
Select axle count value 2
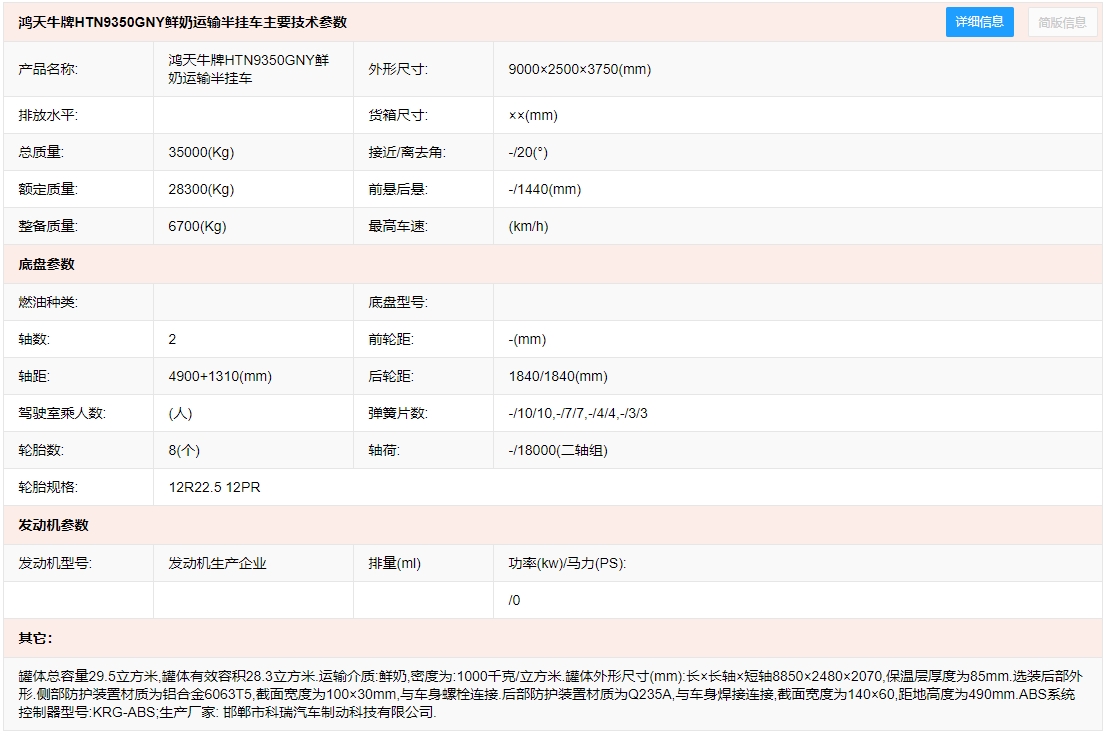click(x=172, y=339)
